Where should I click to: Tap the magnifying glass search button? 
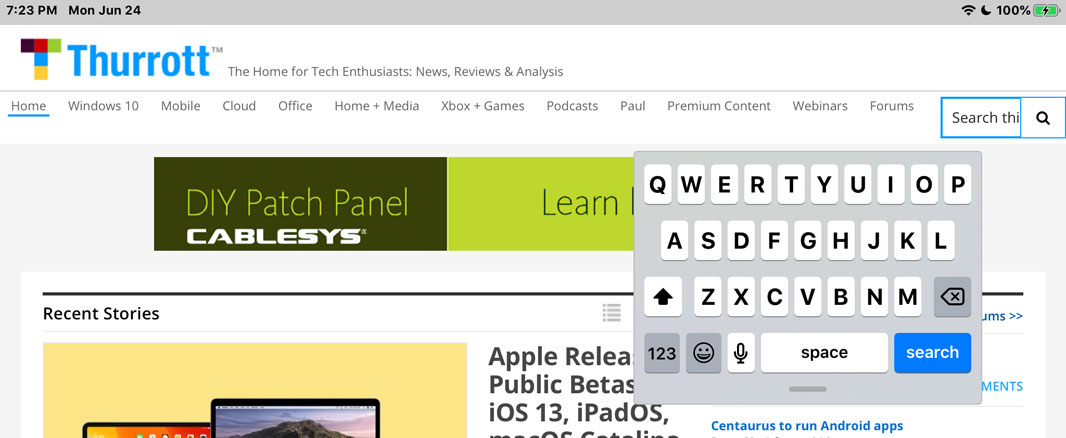pos(1043,118)
